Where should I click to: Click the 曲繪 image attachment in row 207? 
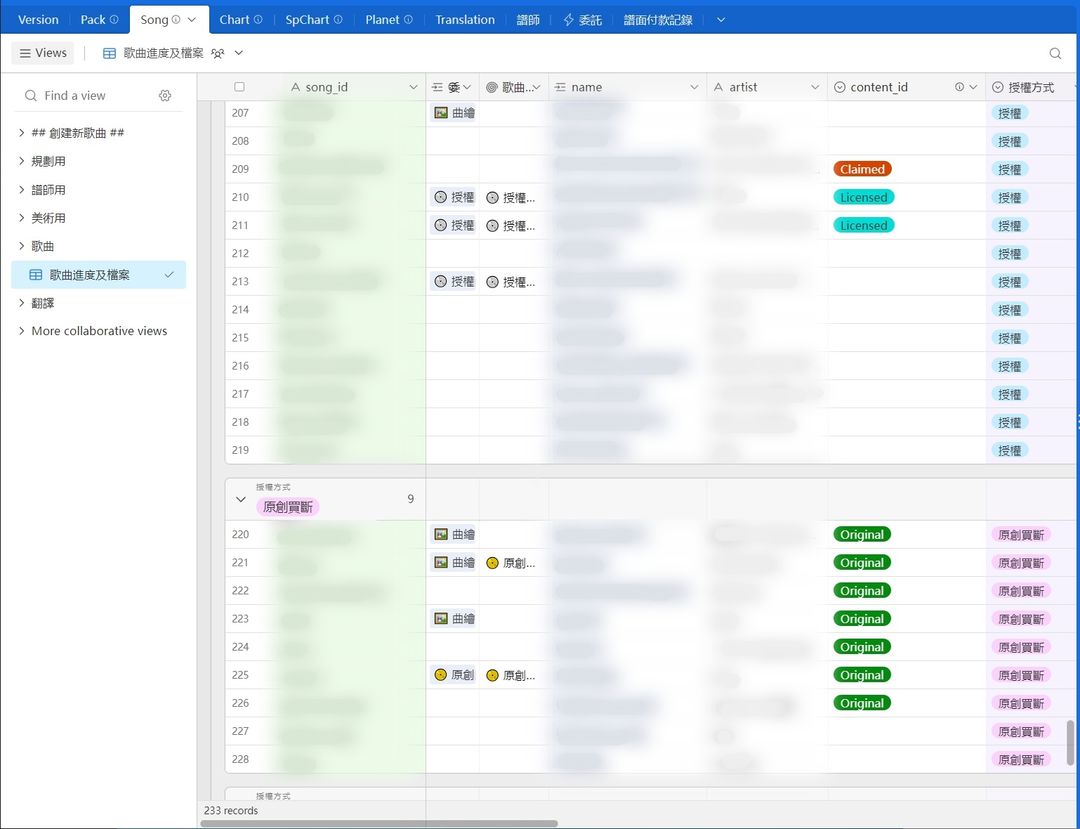tap(454, 112)
